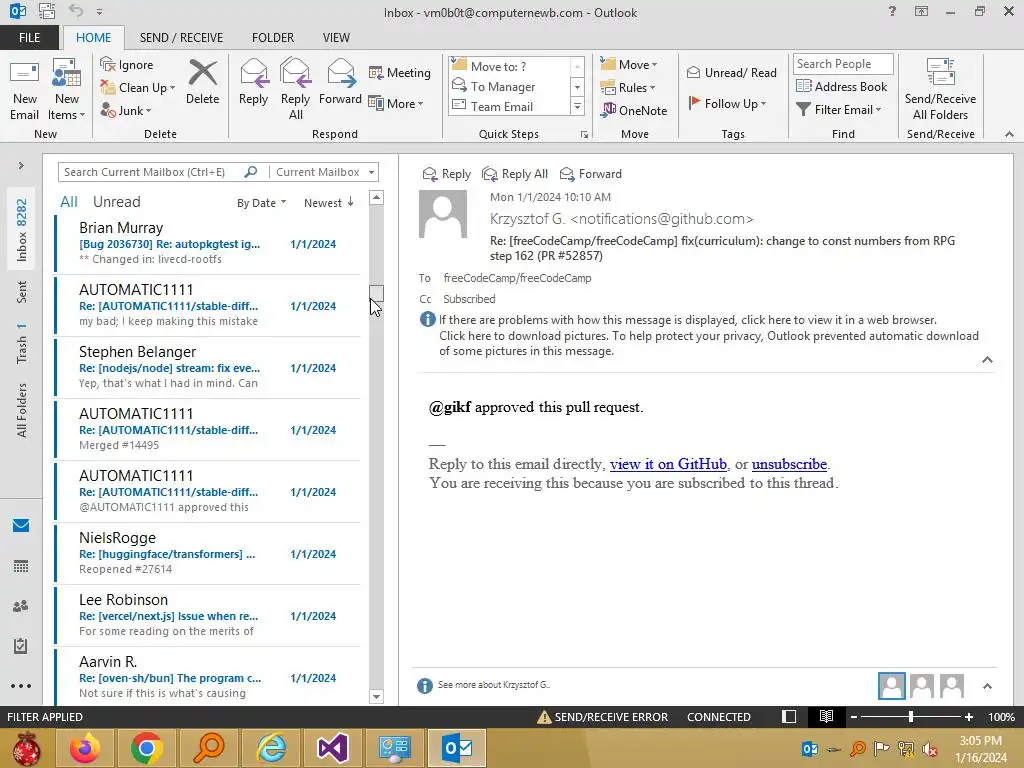Select the 'Move to: ?' quick step
This screenshot has width=1024, height=768.
coord(511,66)
